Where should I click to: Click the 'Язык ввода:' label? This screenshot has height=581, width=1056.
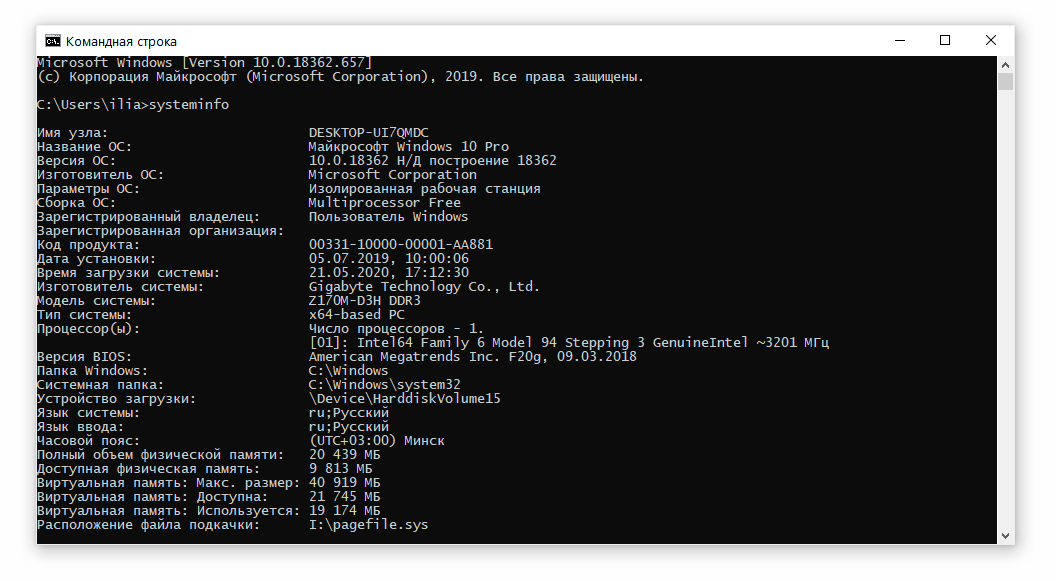[x=80, y=427]
